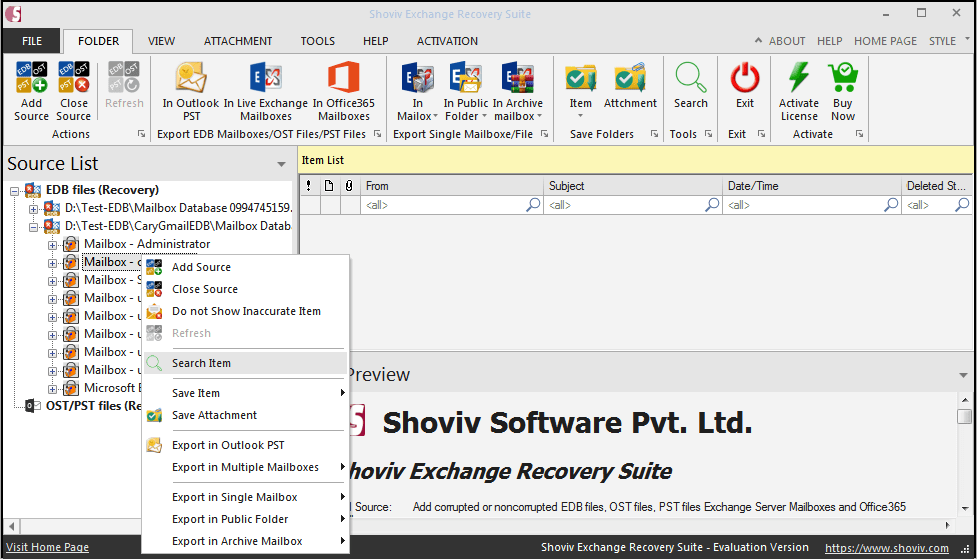Click the importance flag column header icon

tap(308, 186)
